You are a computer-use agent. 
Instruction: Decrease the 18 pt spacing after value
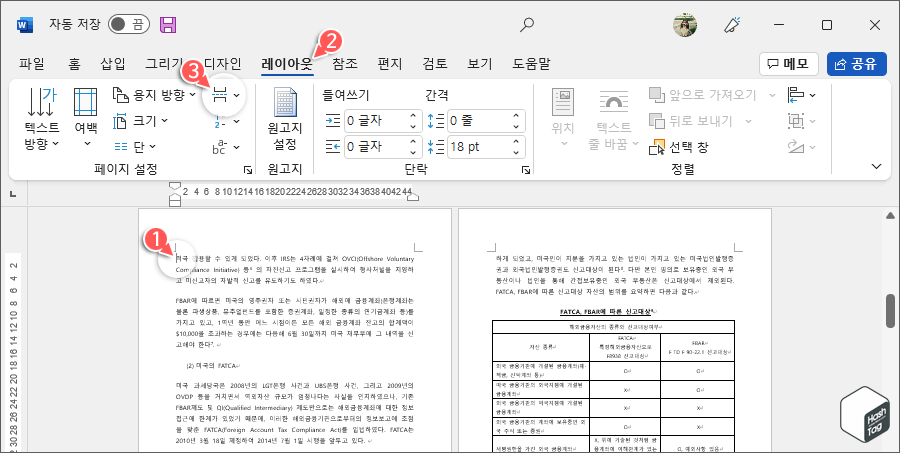click(517, 153)
